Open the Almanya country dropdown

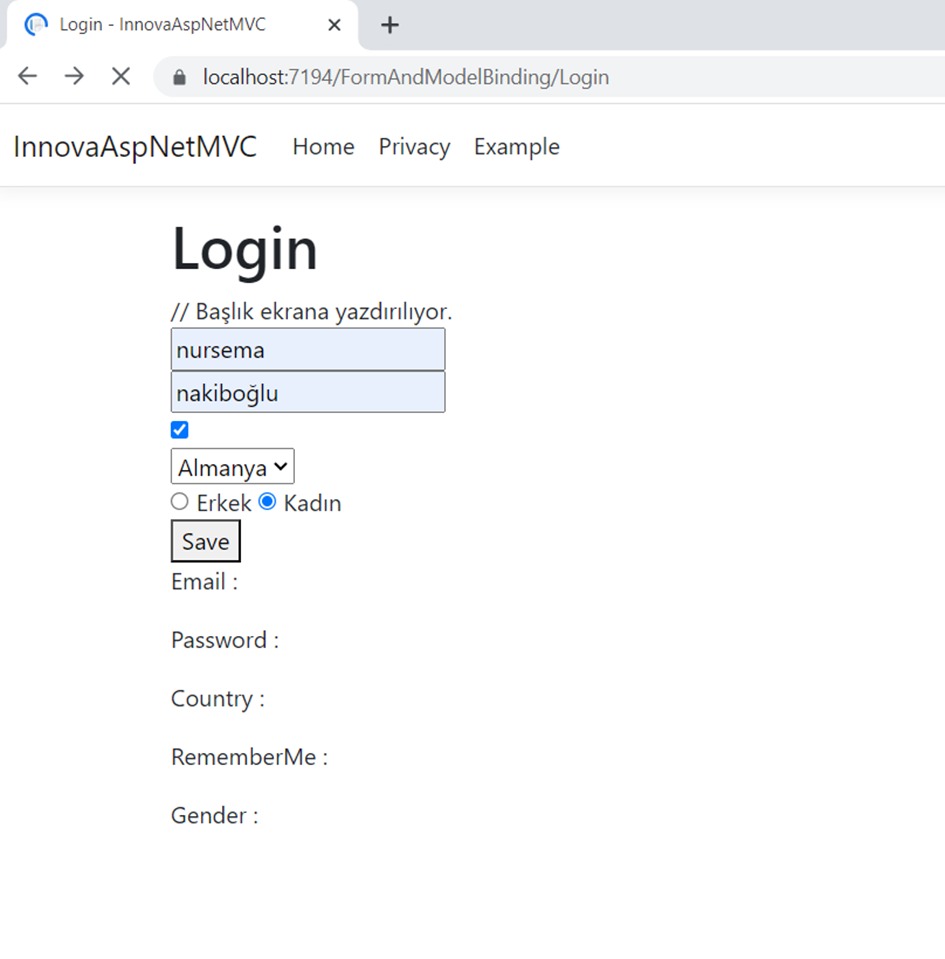[x=232, y=467]
